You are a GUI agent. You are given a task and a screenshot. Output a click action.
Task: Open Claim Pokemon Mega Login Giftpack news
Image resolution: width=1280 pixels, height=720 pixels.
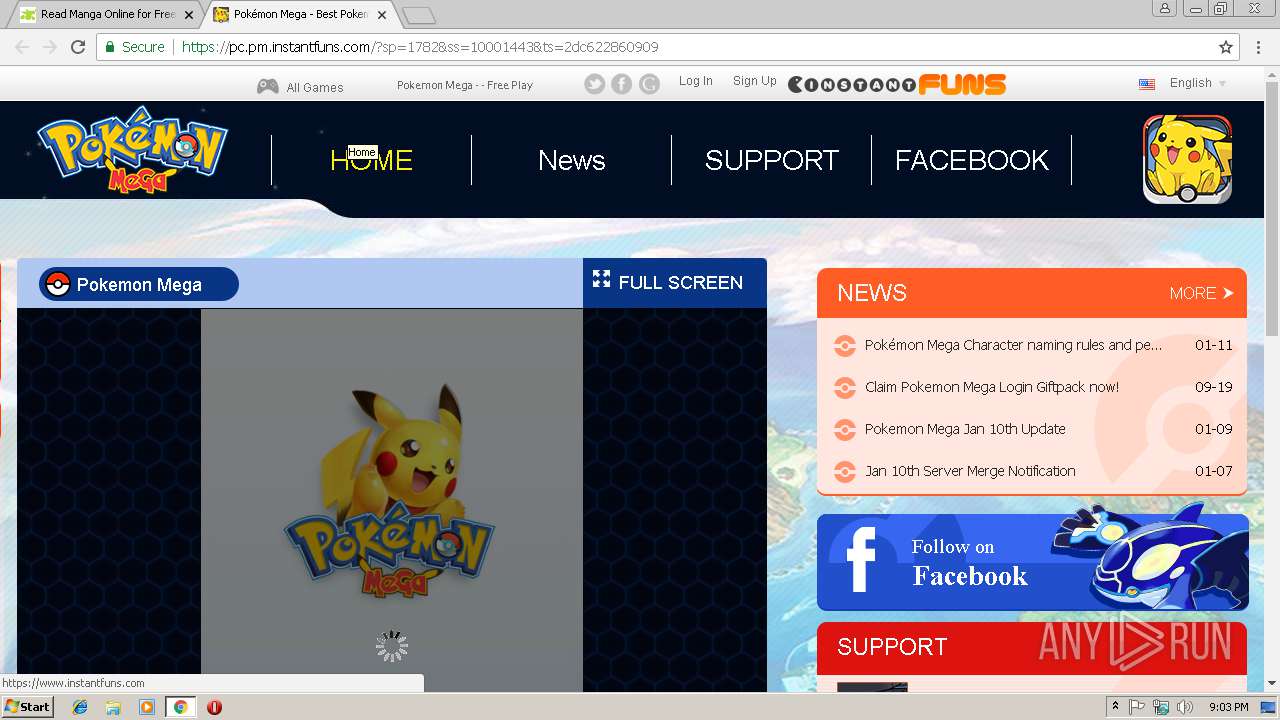point(992,387)
